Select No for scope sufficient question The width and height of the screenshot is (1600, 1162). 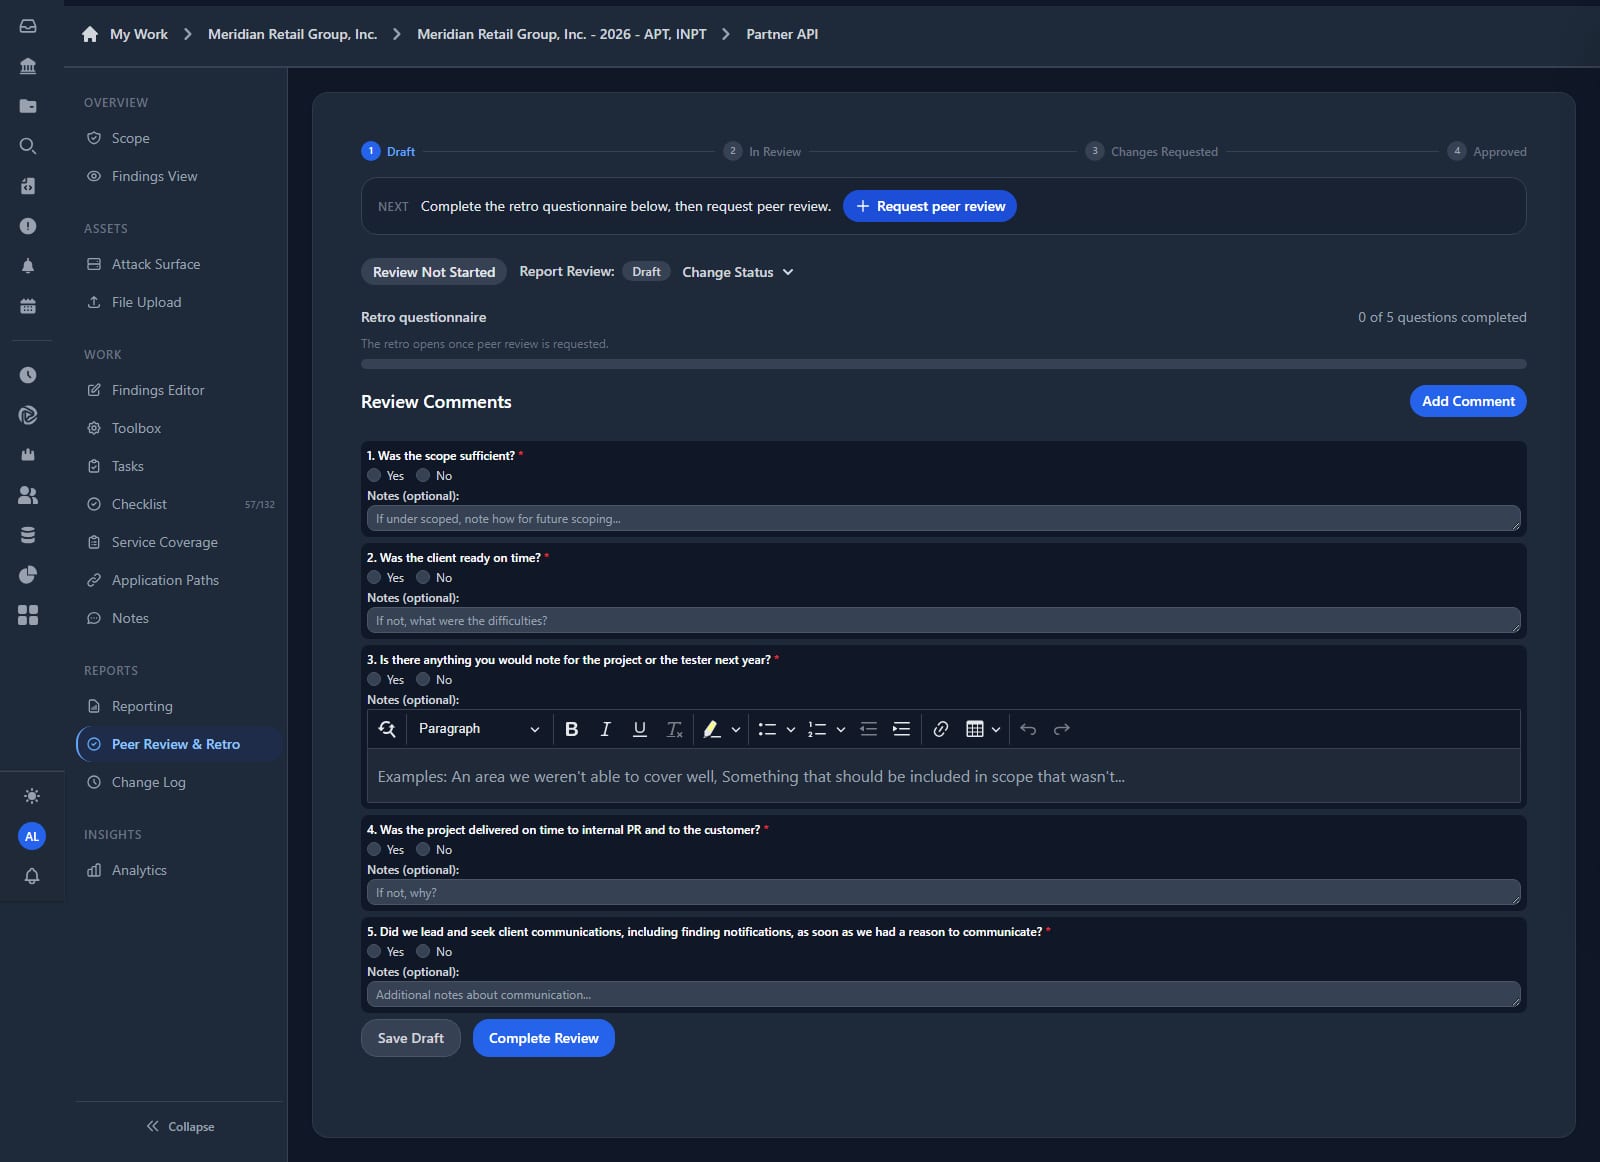point(423,475)
